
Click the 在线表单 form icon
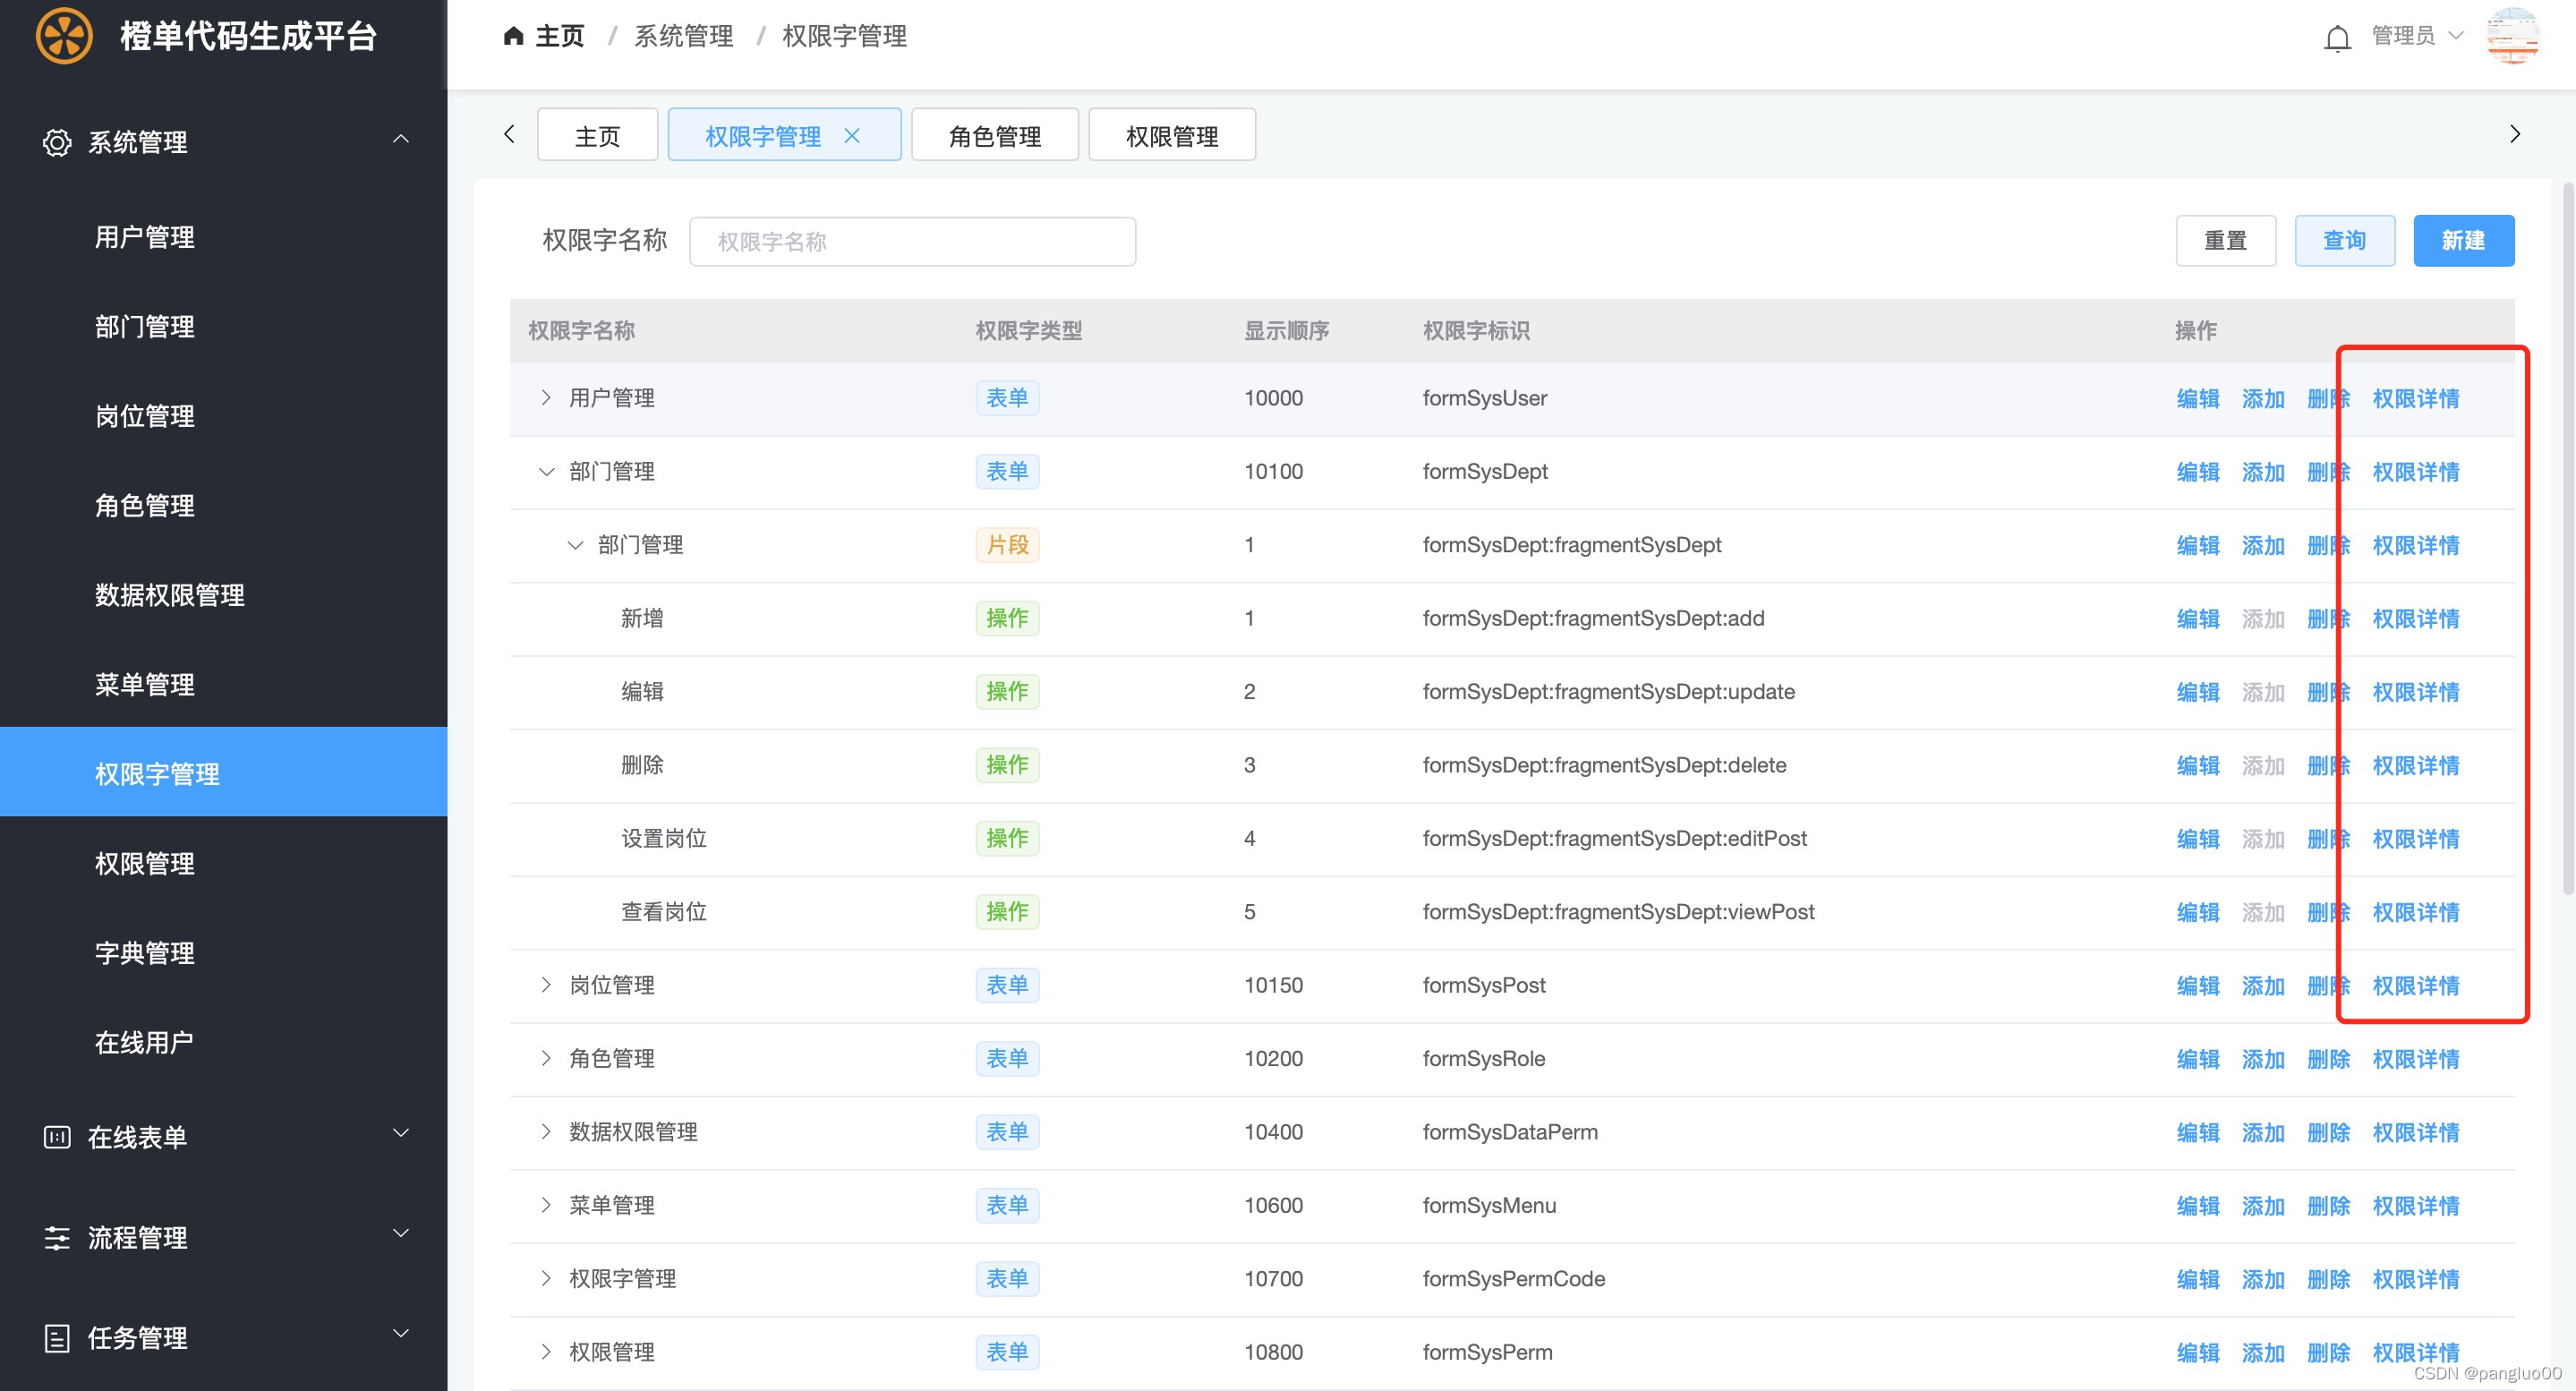pos(57,1137)
